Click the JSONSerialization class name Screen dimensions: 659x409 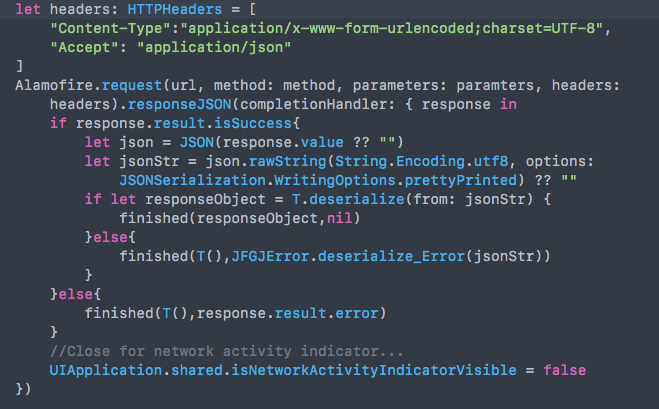point(192,180)
